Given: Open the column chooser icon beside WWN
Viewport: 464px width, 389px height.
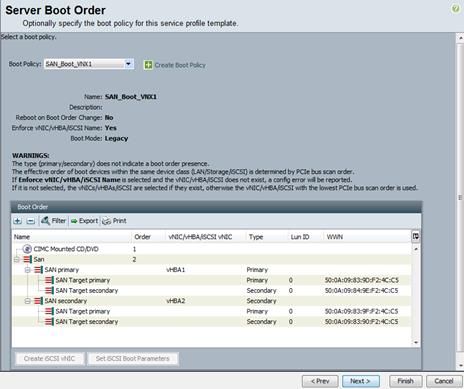Looking at the screenshot, I should coord(415,236).
